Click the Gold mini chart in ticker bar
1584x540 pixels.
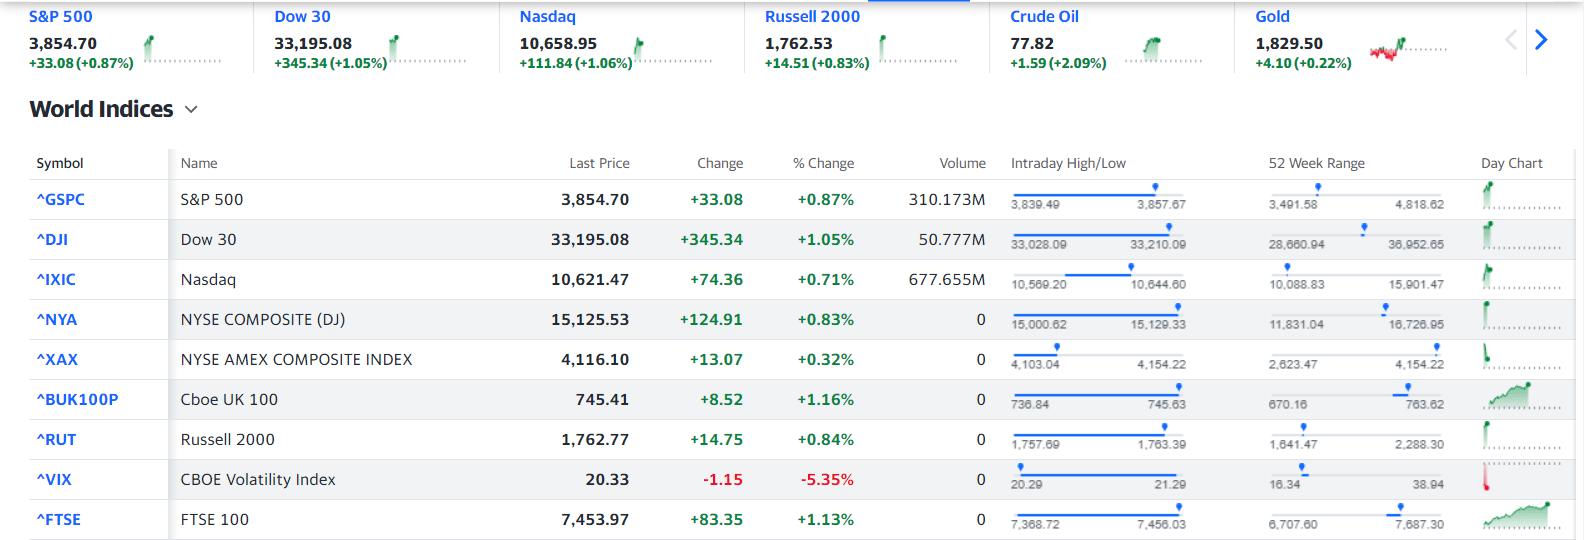(1408, 49)
